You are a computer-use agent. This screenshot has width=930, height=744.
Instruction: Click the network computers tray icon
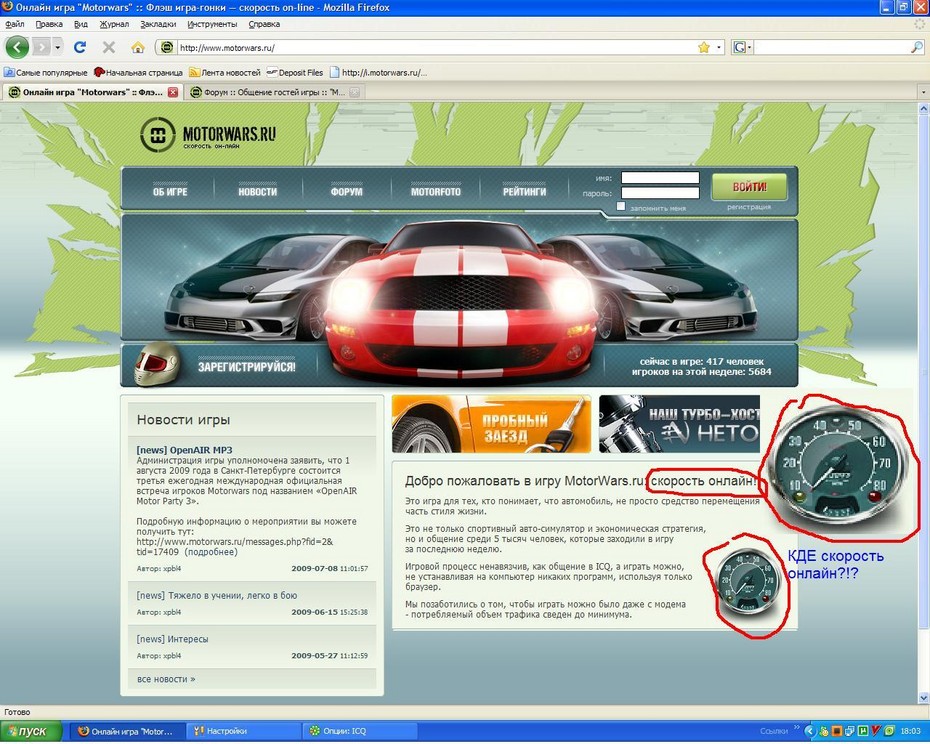tap(850, 731)
